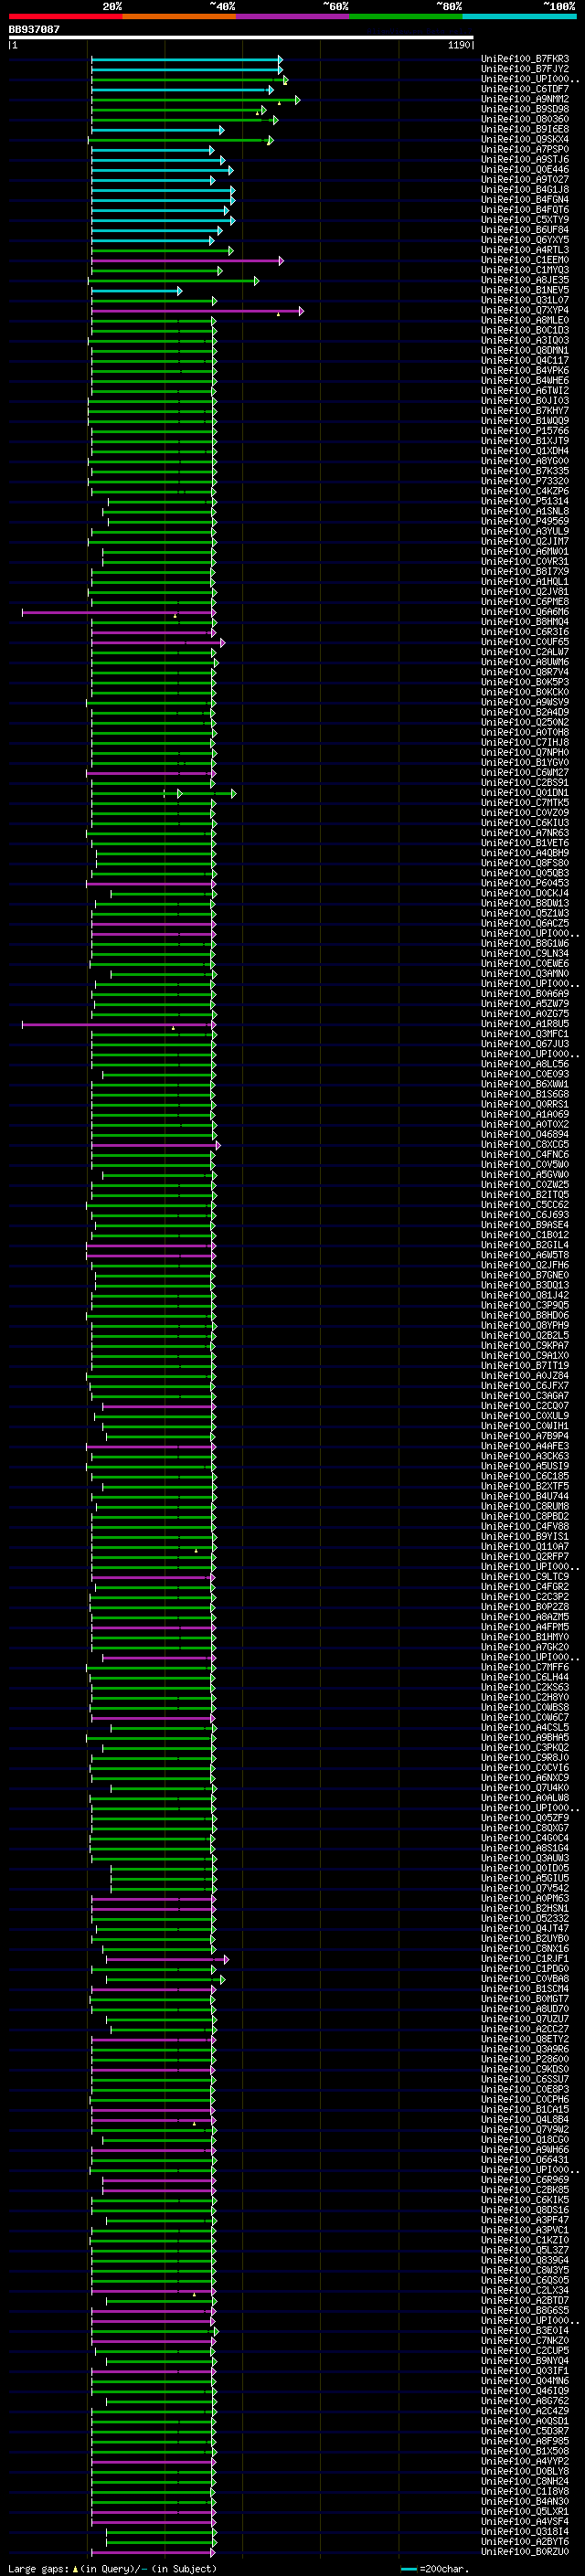Select label UniRef100_Q9SKX4
This screenshot has width=585, height=2576.
pyautogui.click(x=525, y=139)
